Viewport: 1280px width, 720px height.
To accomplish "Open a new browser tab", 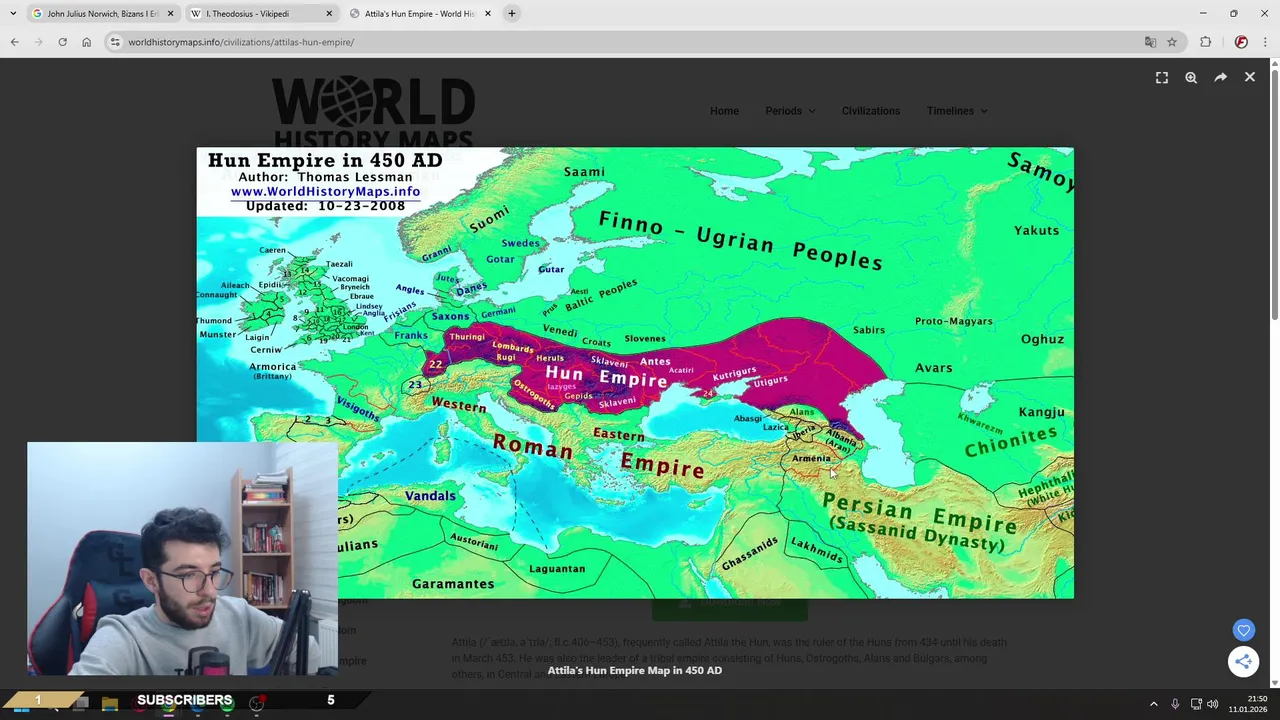I will 512,14.
